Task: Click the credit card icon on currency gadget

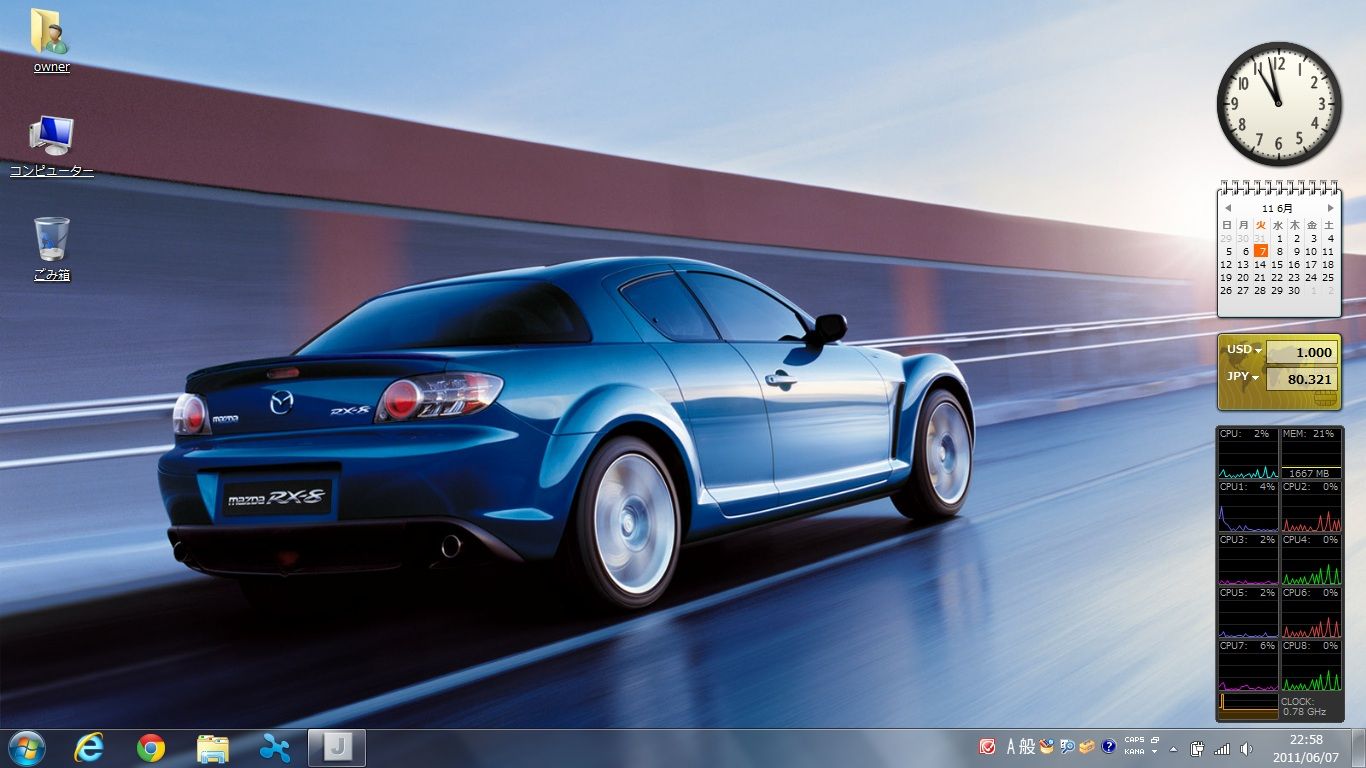Action: tap(1326, 399)
